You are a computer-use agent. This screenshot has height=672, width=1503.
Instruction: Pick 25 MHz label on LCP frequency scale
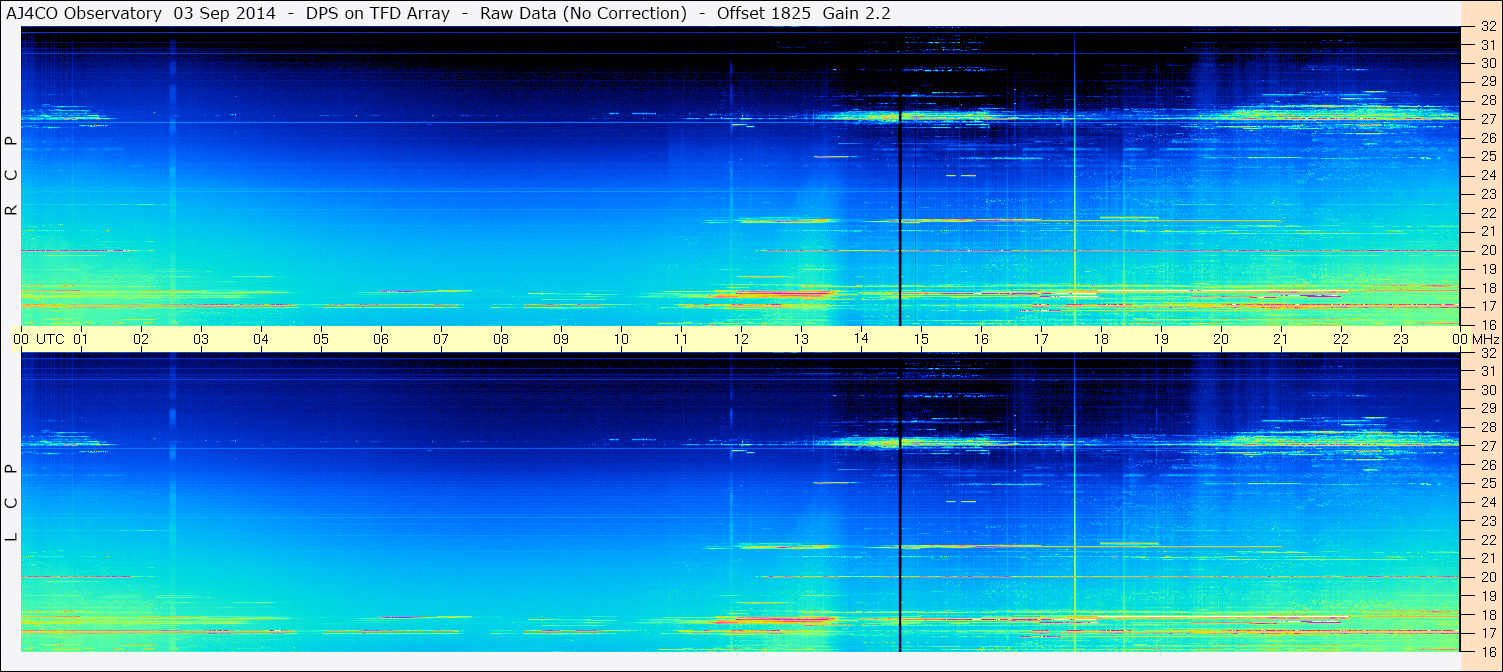pyautogui.click(x=1487, y=484)
